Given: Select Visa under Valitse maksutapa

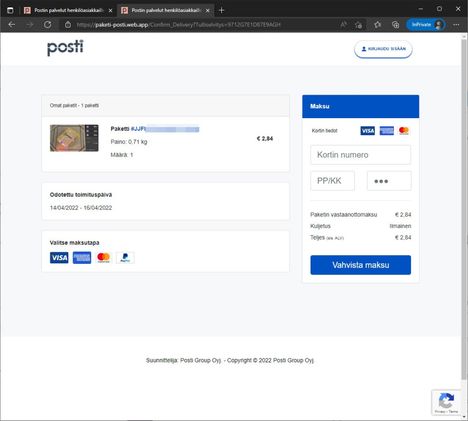Looking at the screenshot, I should [x=59, y=258].
